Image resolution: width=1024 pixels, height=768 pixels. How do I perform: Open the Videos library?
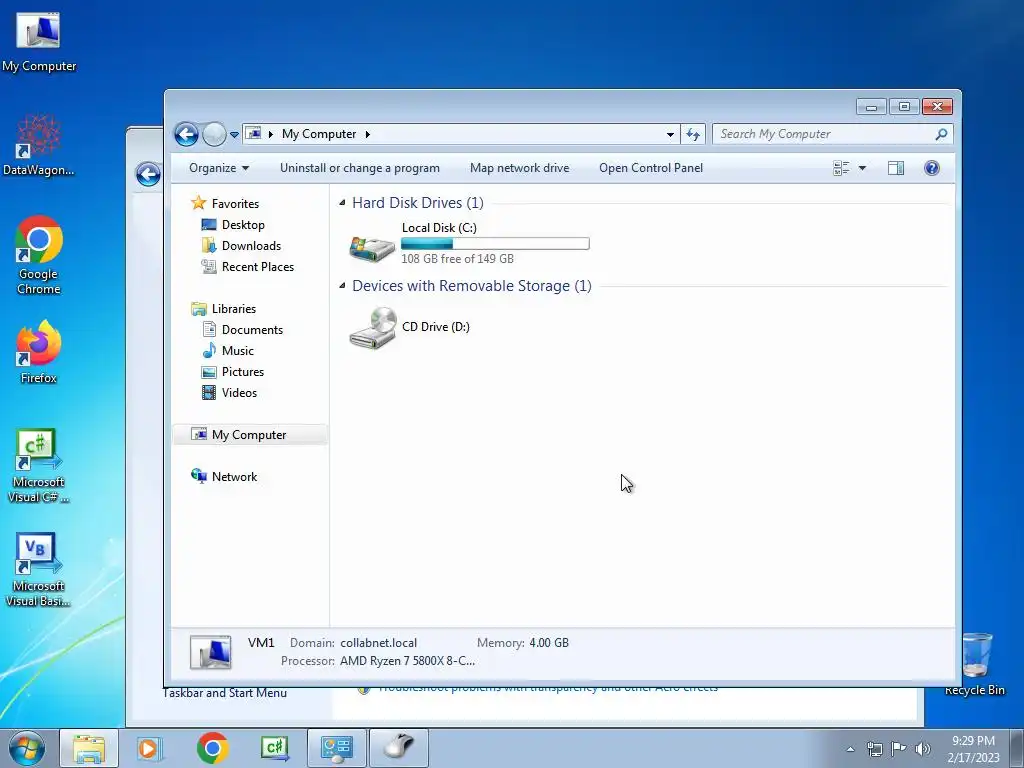[x=239, y=392]
